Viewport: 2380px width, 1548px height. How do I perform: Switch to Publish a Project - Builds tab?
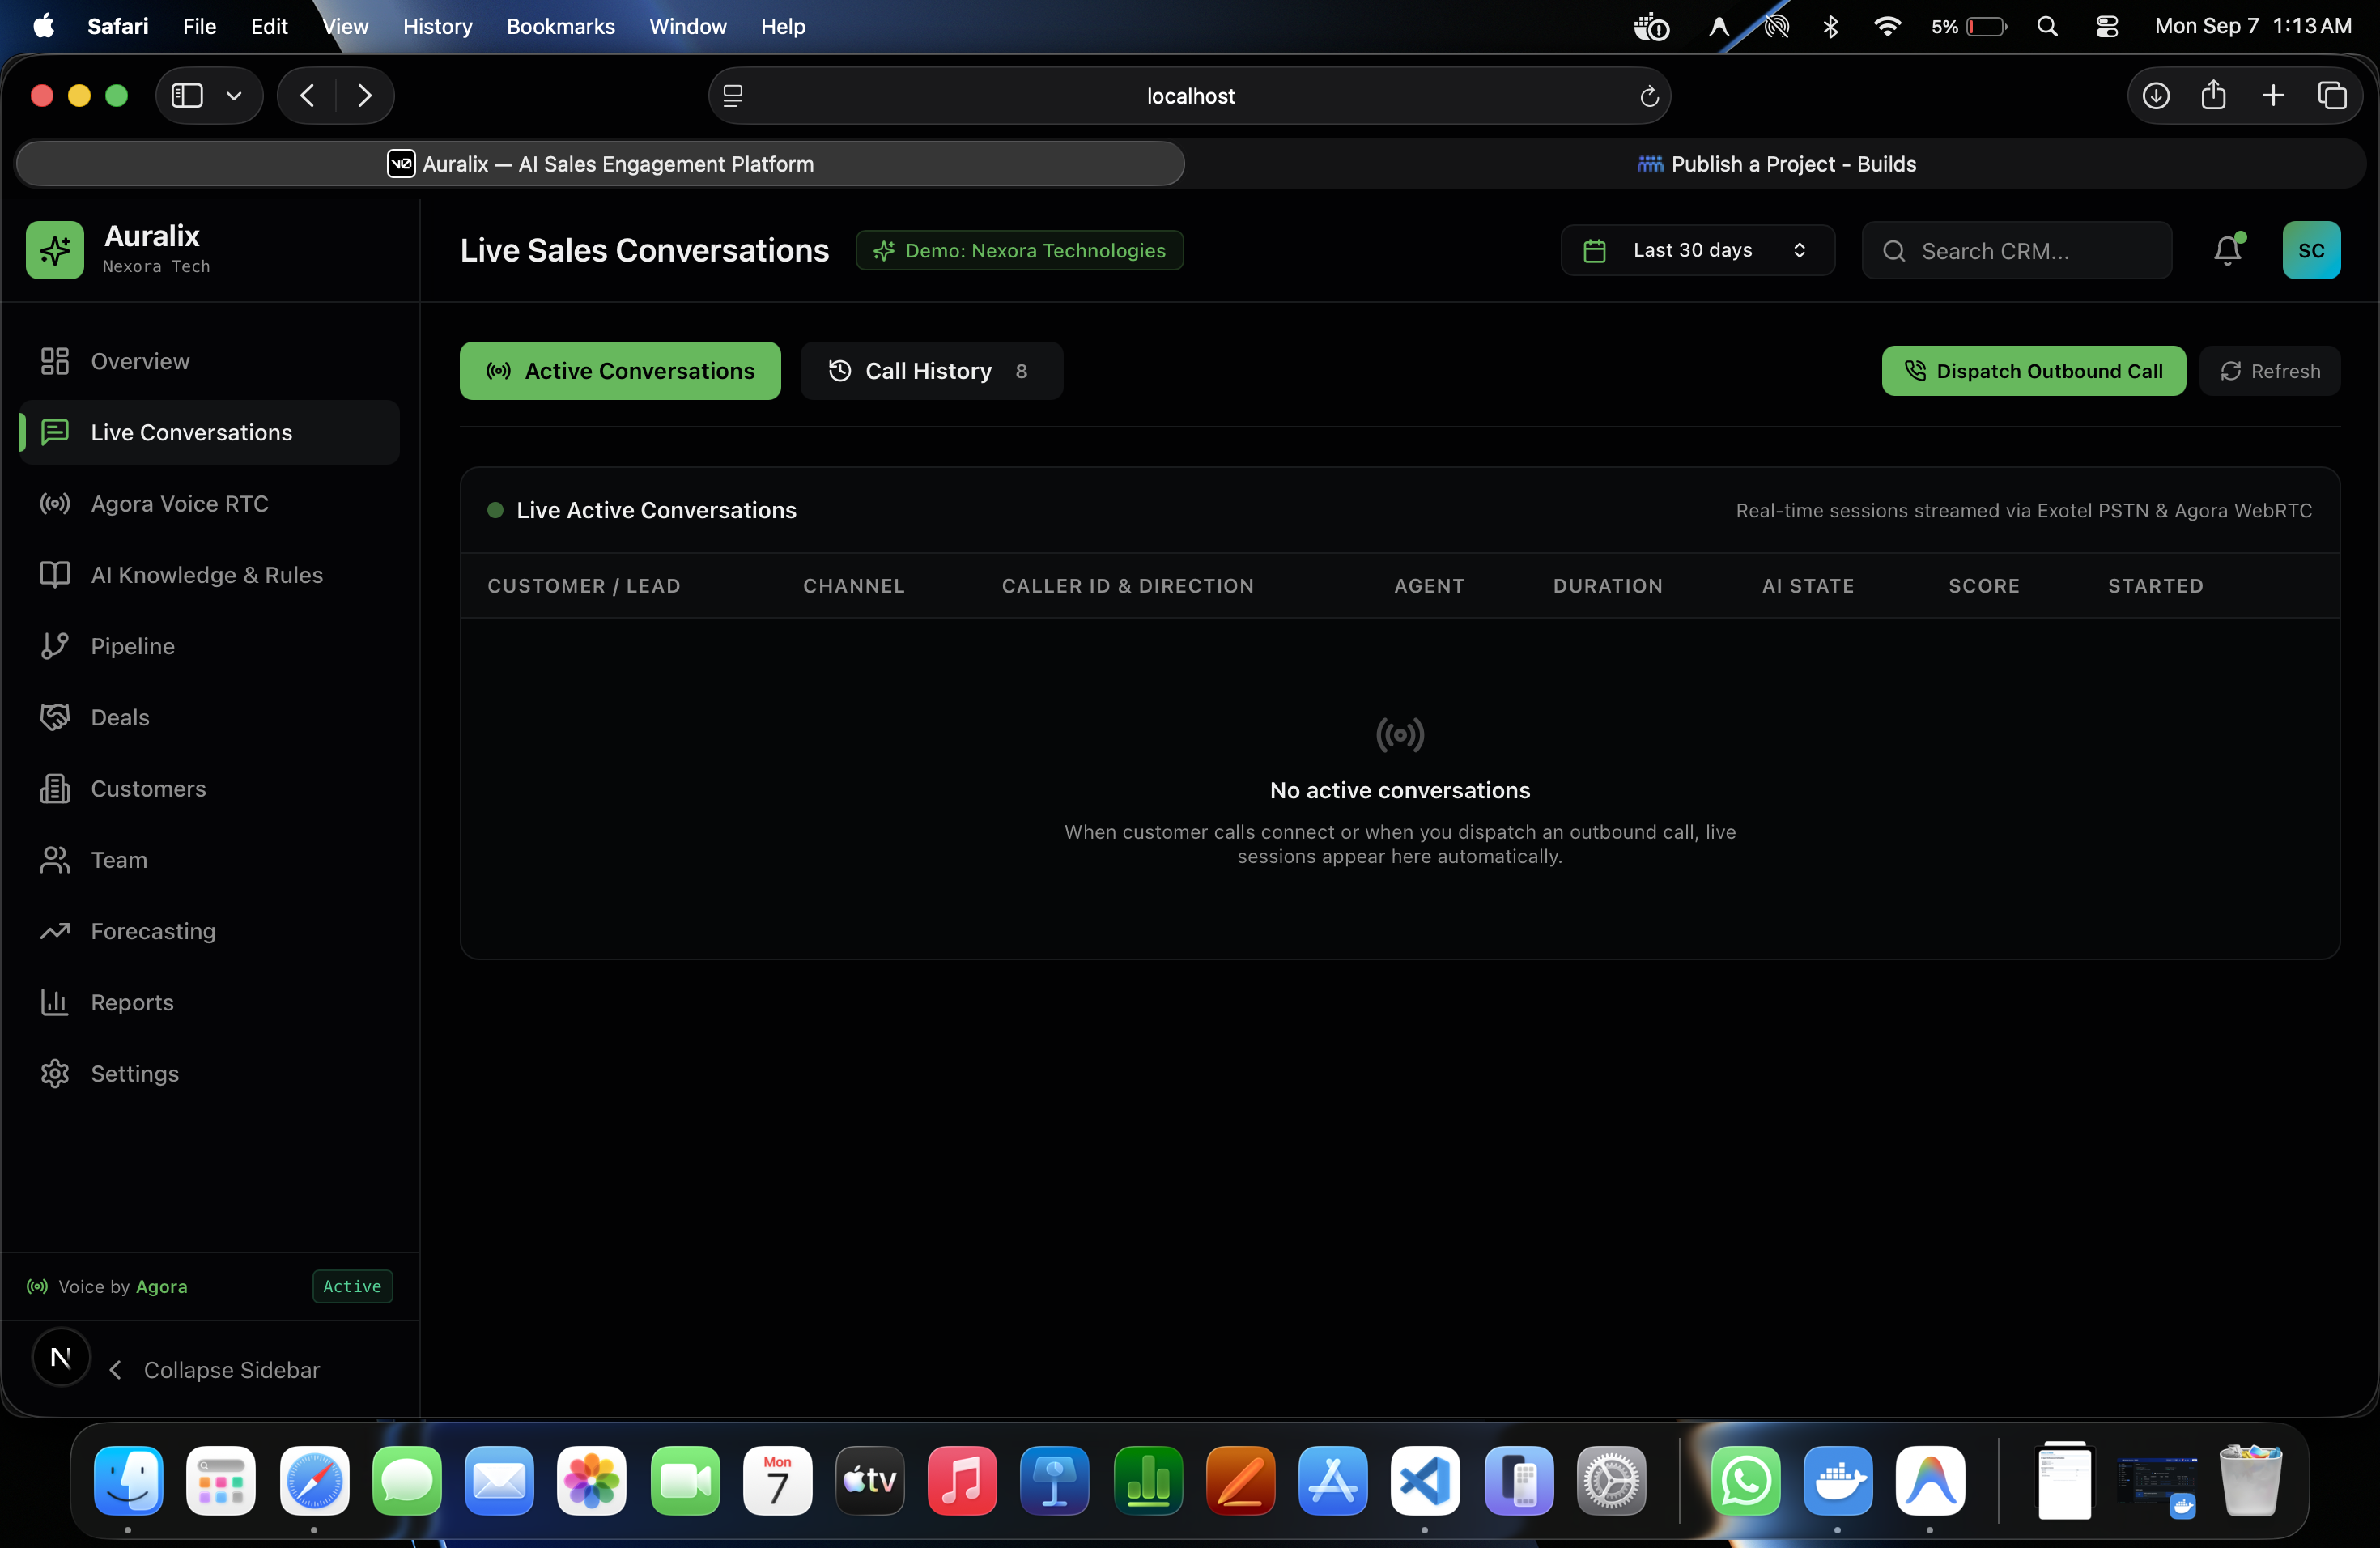click(1776, 164)
